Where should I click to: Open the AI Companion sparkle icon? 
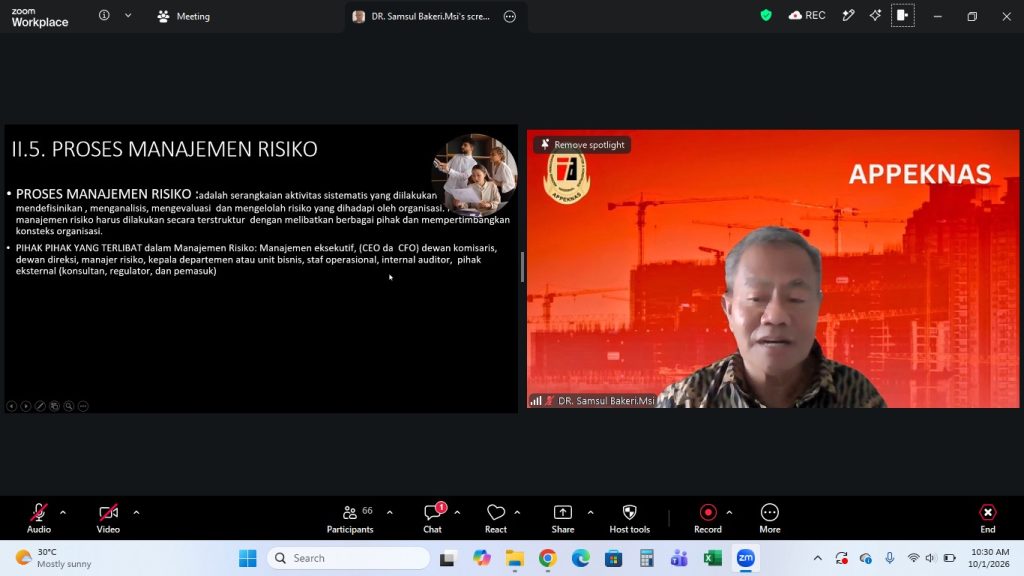[x=875, y=15]
